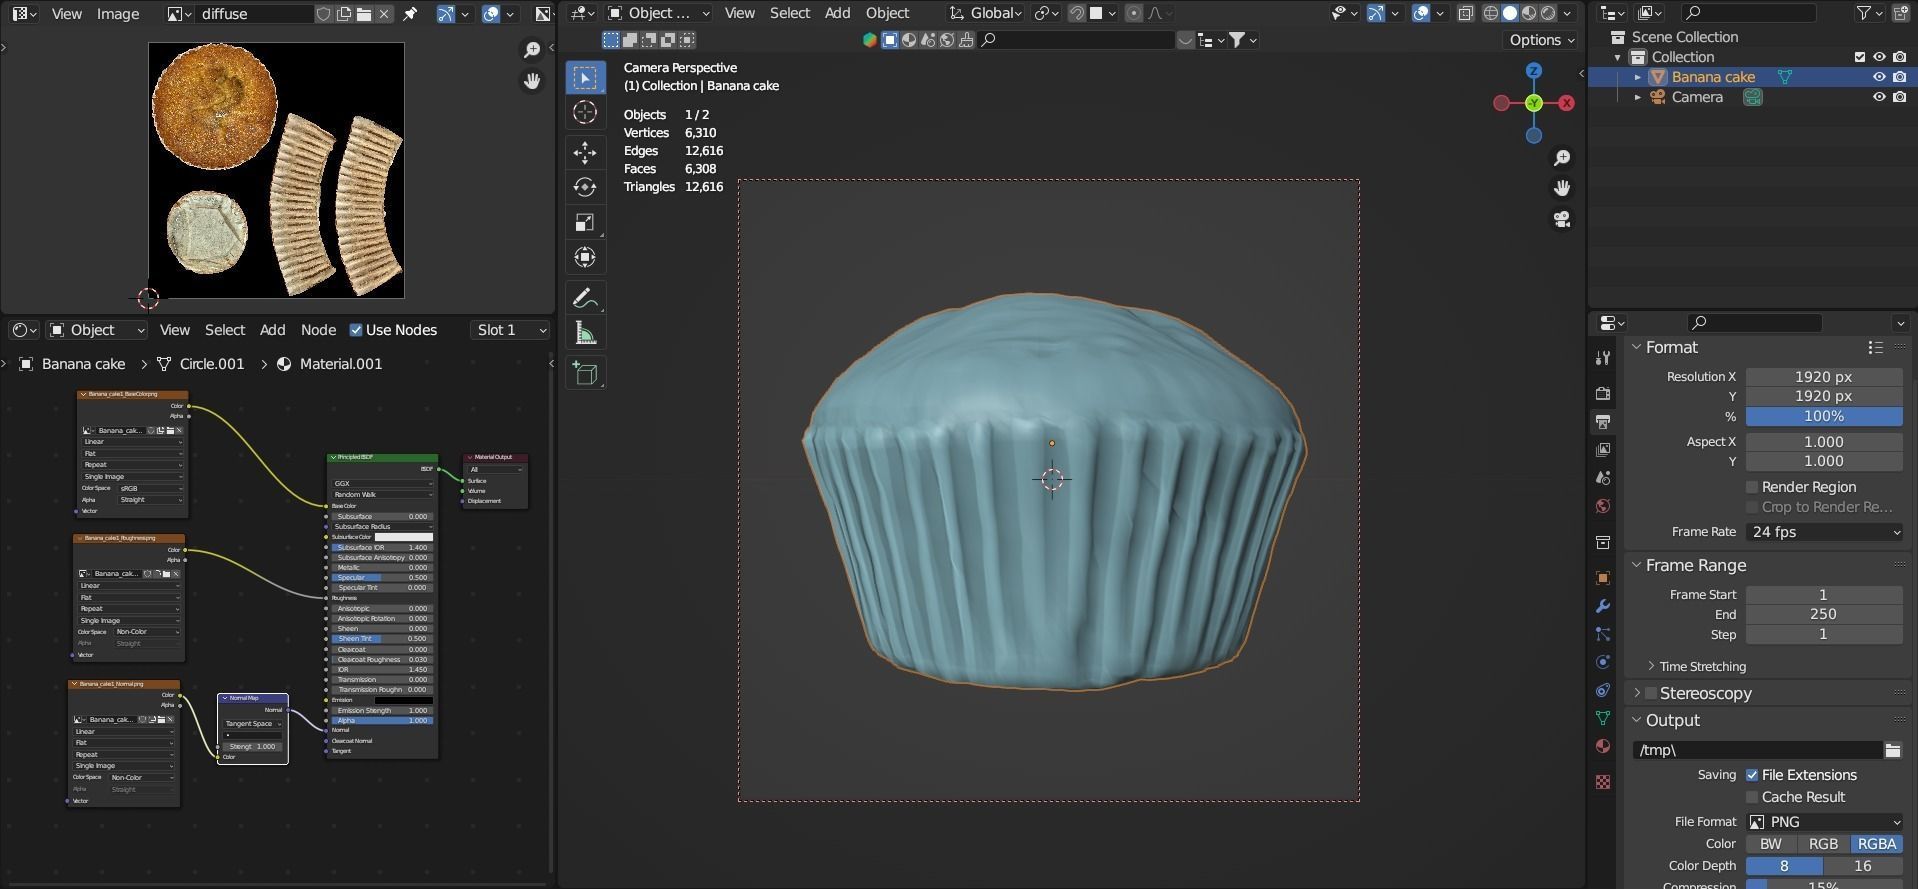Screen dimensions: 1918x889
Task: Select the Measure tool
Action: 585,333
